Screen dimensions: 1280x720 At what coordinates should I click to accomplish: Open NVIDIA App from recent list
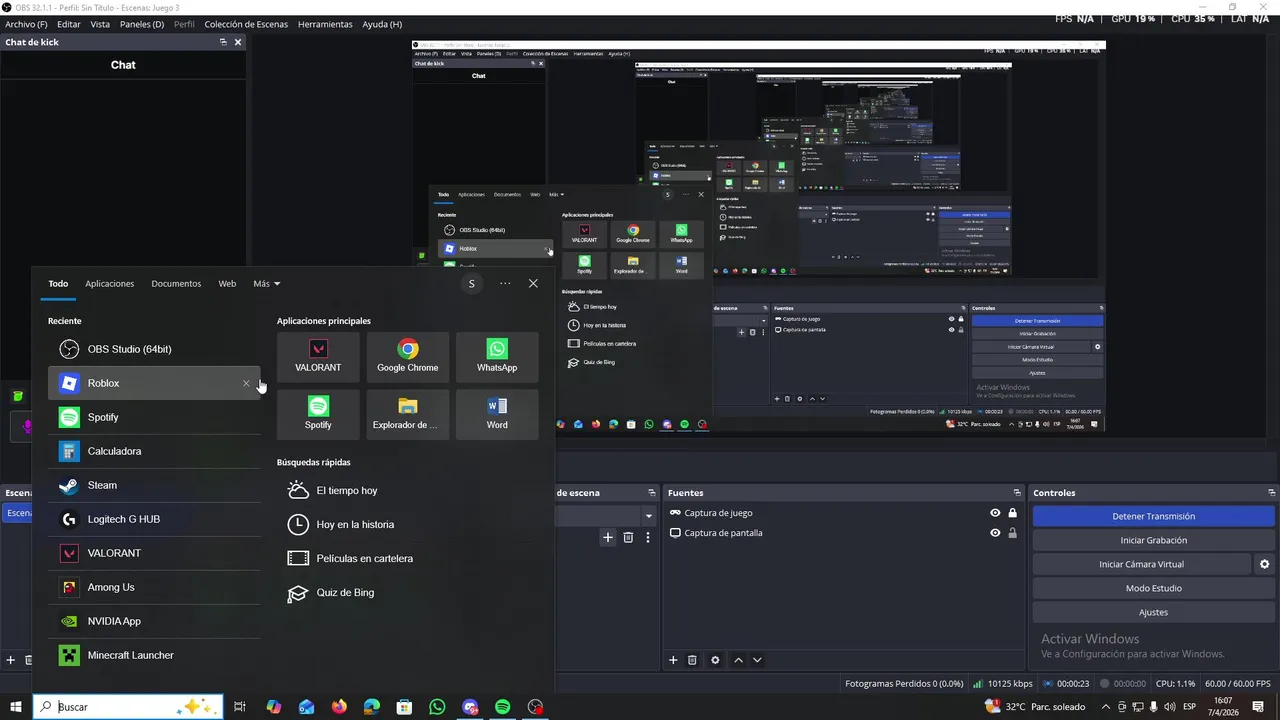coord(154,621)
